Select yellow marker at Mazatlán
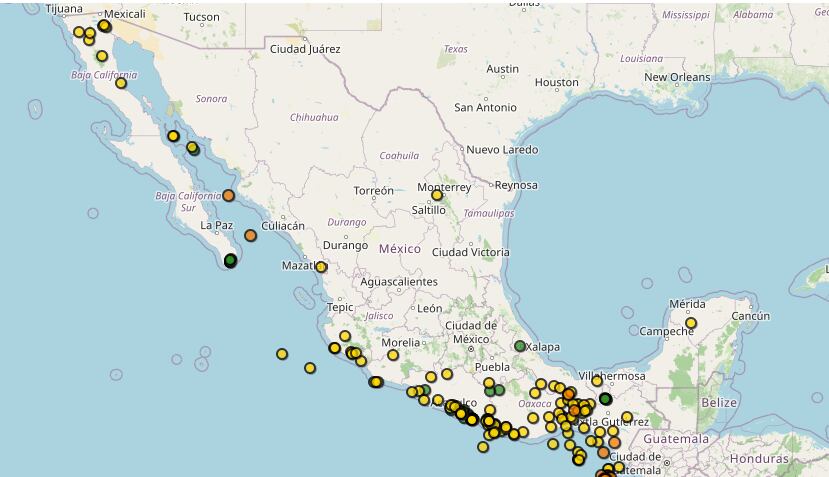Screen dimensions: 829x477 [x=321, y=267]
